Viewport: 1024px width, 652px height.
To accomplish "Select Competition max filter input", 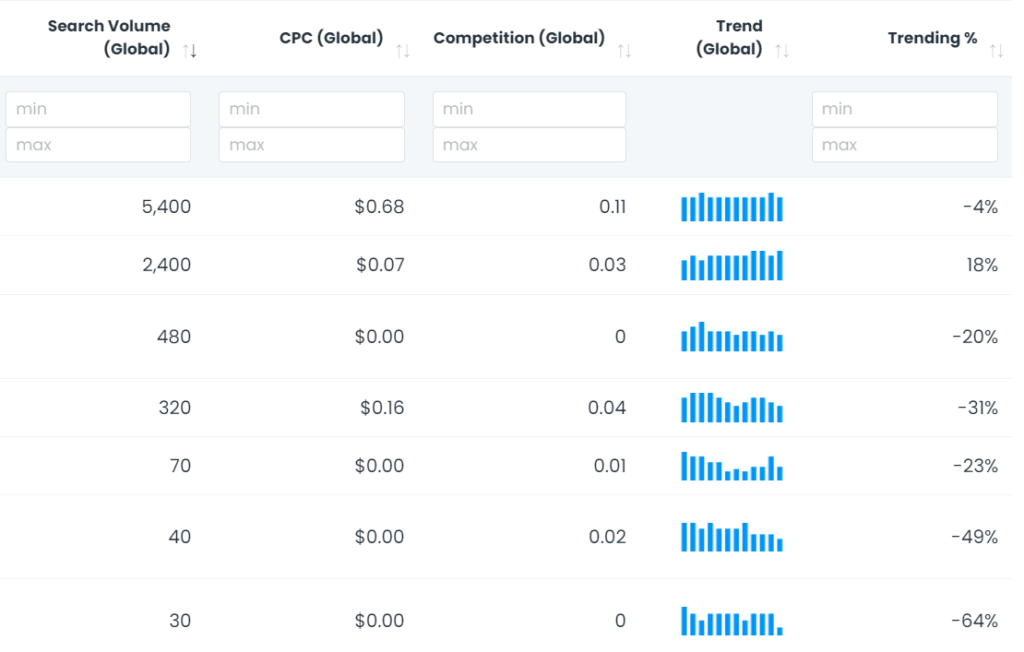I will coord(529,145).
